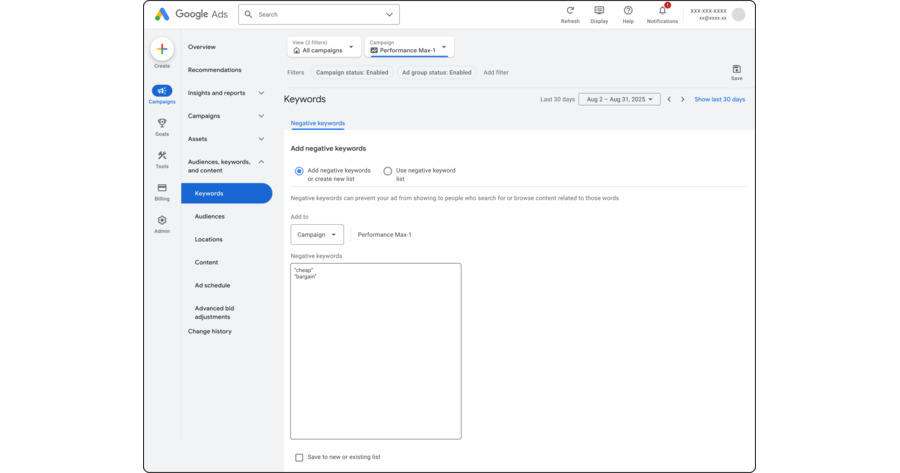
Task: Go to next date range arrow
Action: coord(682,99)
